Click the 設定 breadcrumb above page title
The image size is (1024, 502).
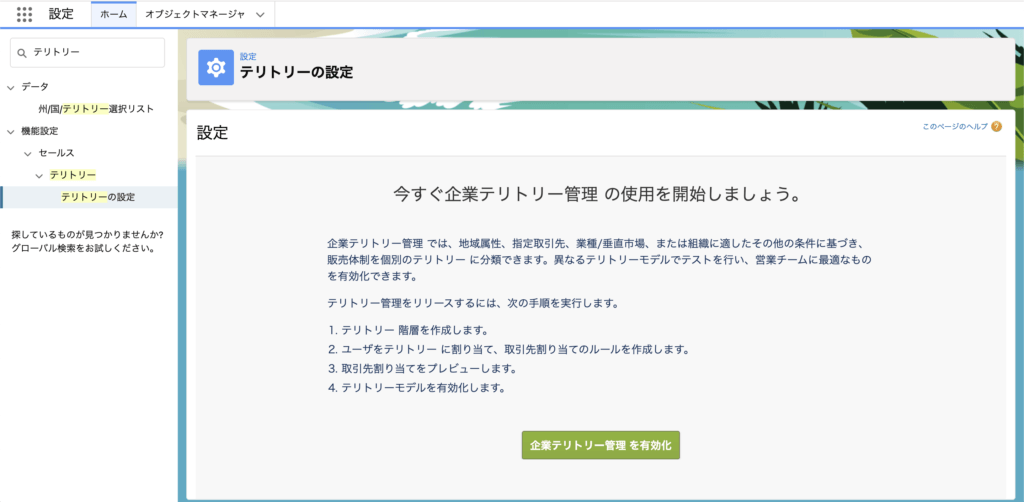coord(248,57)
